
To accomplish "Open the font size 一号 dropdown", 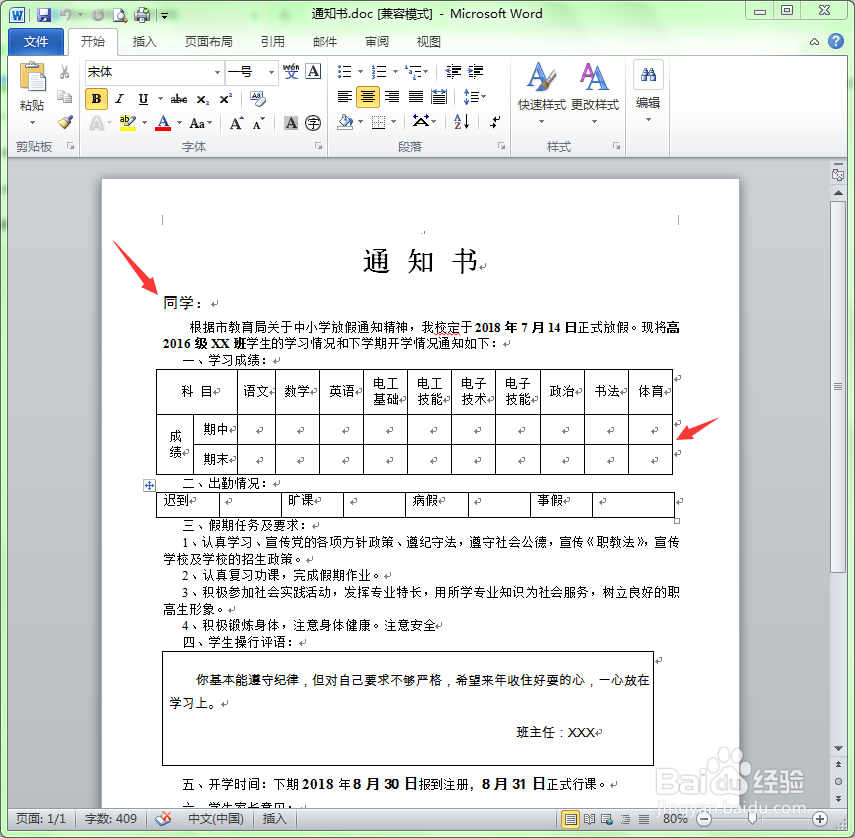I will pyautogui.click(x=271, y=72).
